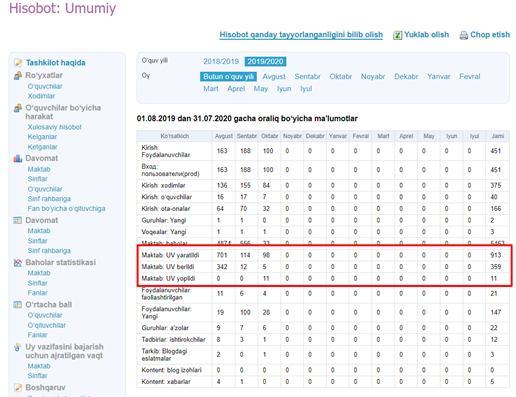Screen dimensions: 516x397
Task: Filter by the month Yanvar
Action: (439, 77)
